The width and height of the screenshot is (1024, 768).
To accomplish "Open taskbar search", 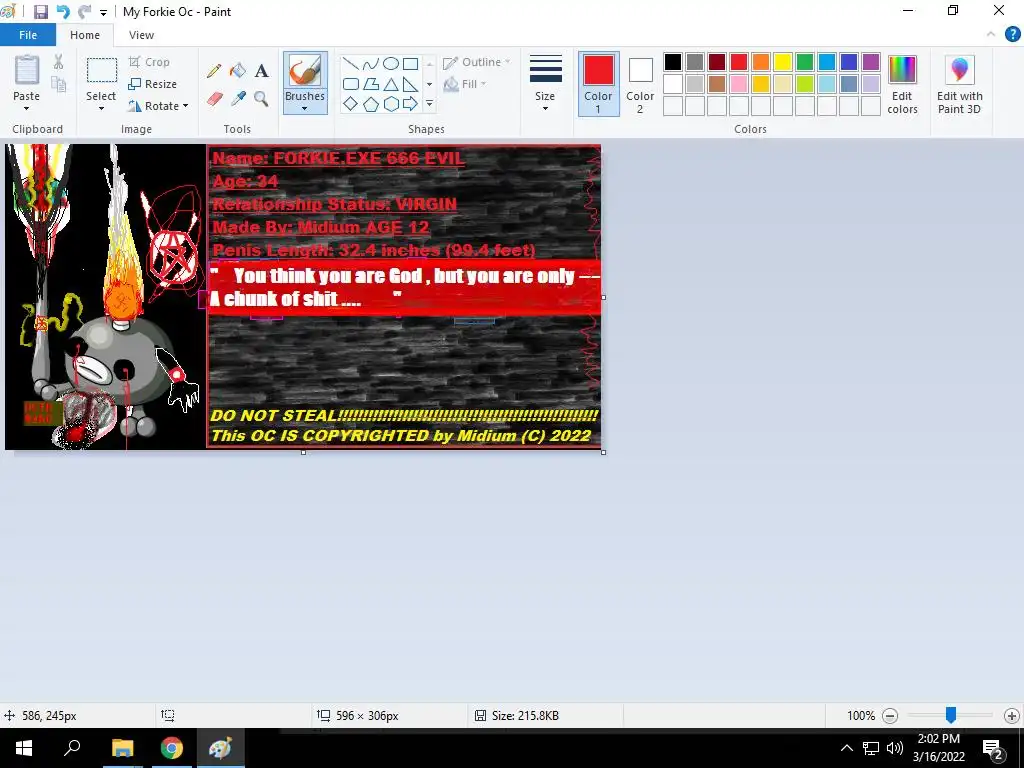I will point(72,748).
